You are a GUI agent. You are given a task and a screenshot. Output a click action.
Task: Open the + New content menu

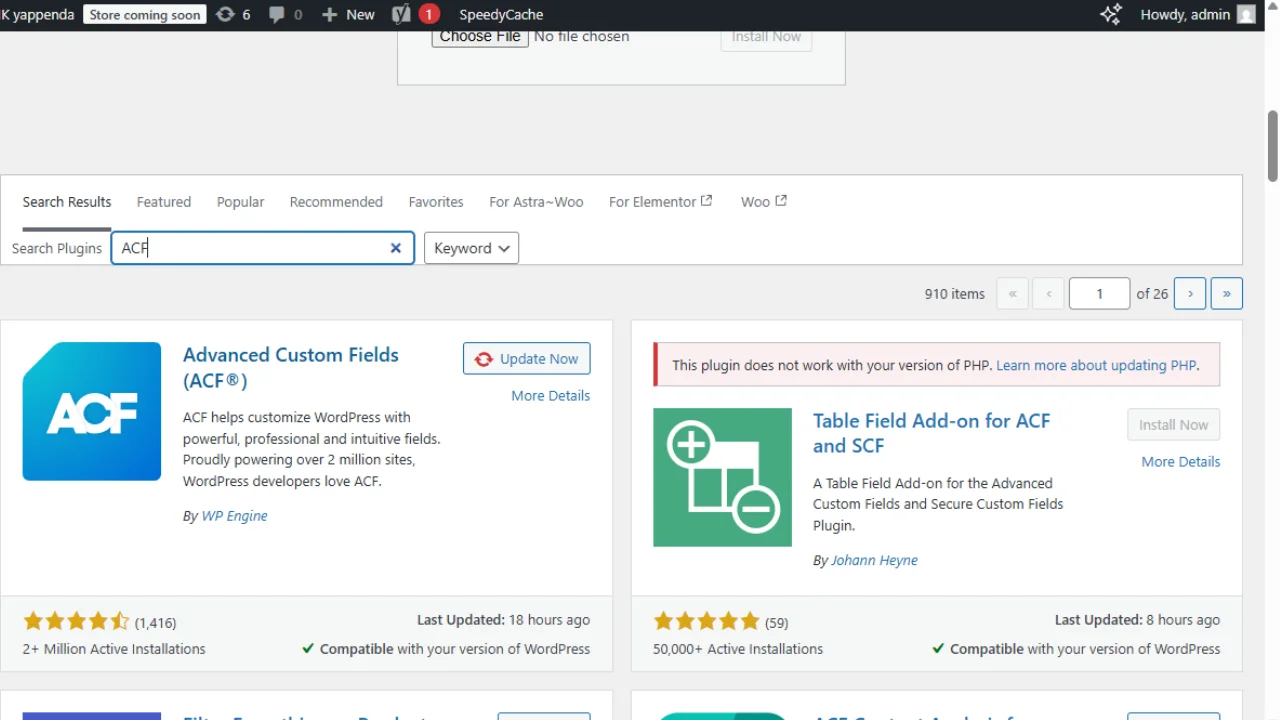pos(348,15)
